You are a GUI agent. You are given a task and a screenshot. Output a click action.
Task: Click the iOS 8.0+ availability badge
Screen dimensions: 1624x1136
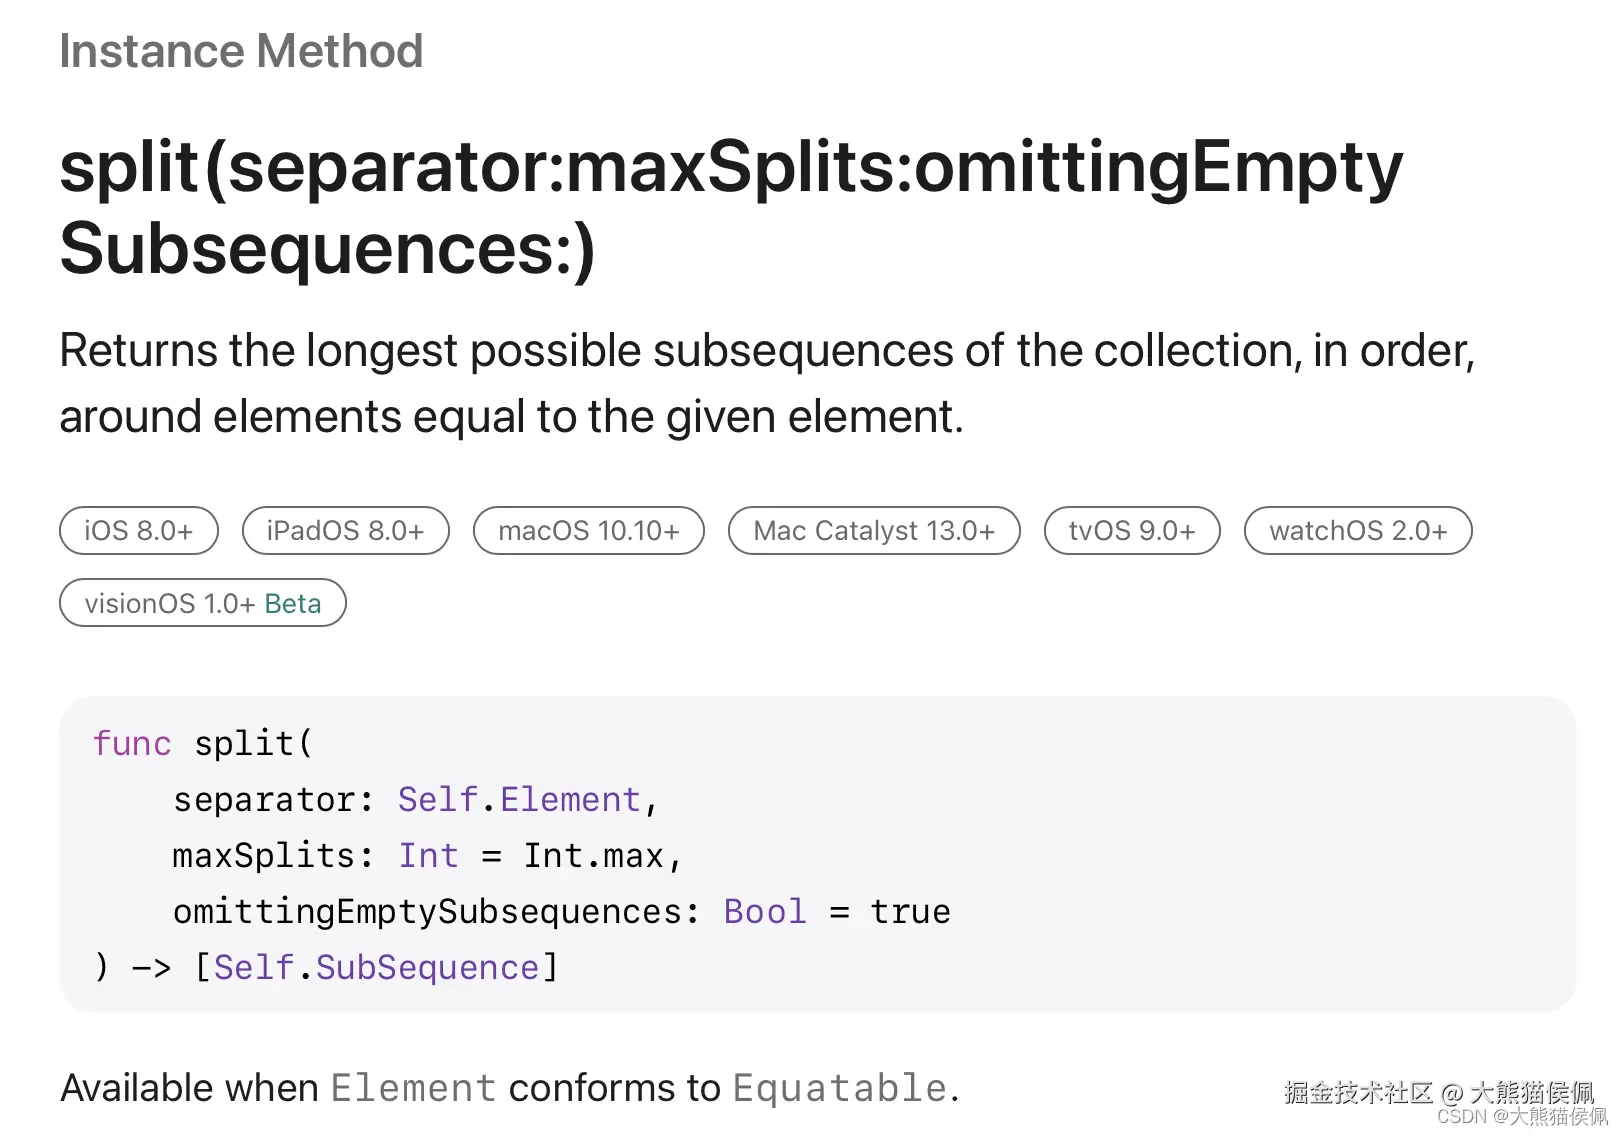[x=138, y=530]
